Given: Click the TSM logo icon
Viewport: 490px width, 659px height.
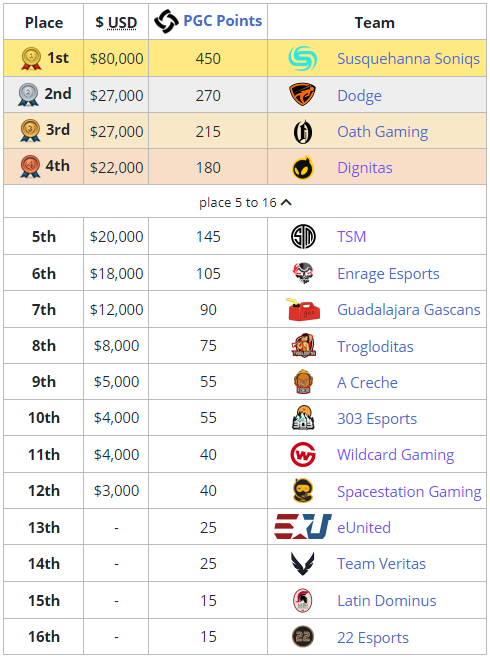Looking at the screenshot, I should click(303, 237).
